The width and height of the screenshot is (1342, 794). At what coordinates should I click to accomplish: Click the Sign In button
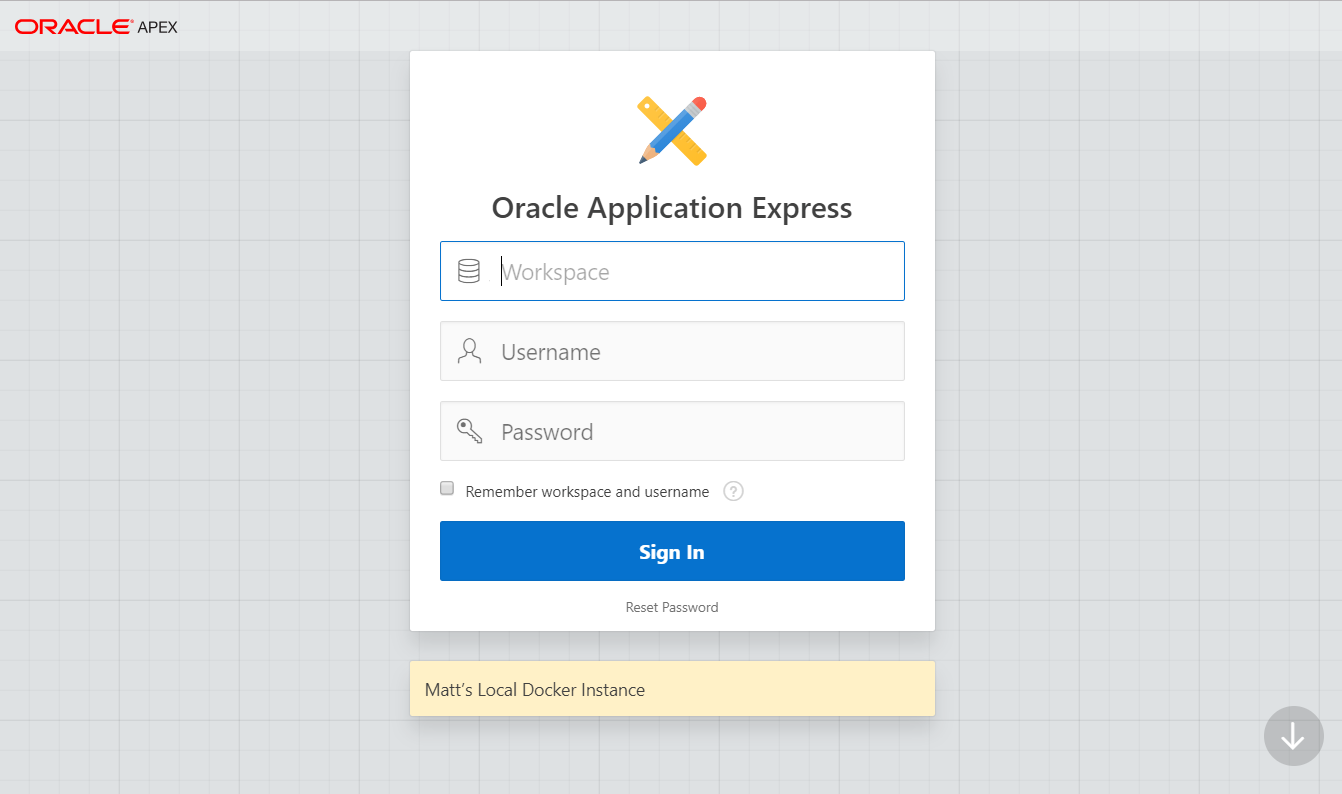click(672, 551)
